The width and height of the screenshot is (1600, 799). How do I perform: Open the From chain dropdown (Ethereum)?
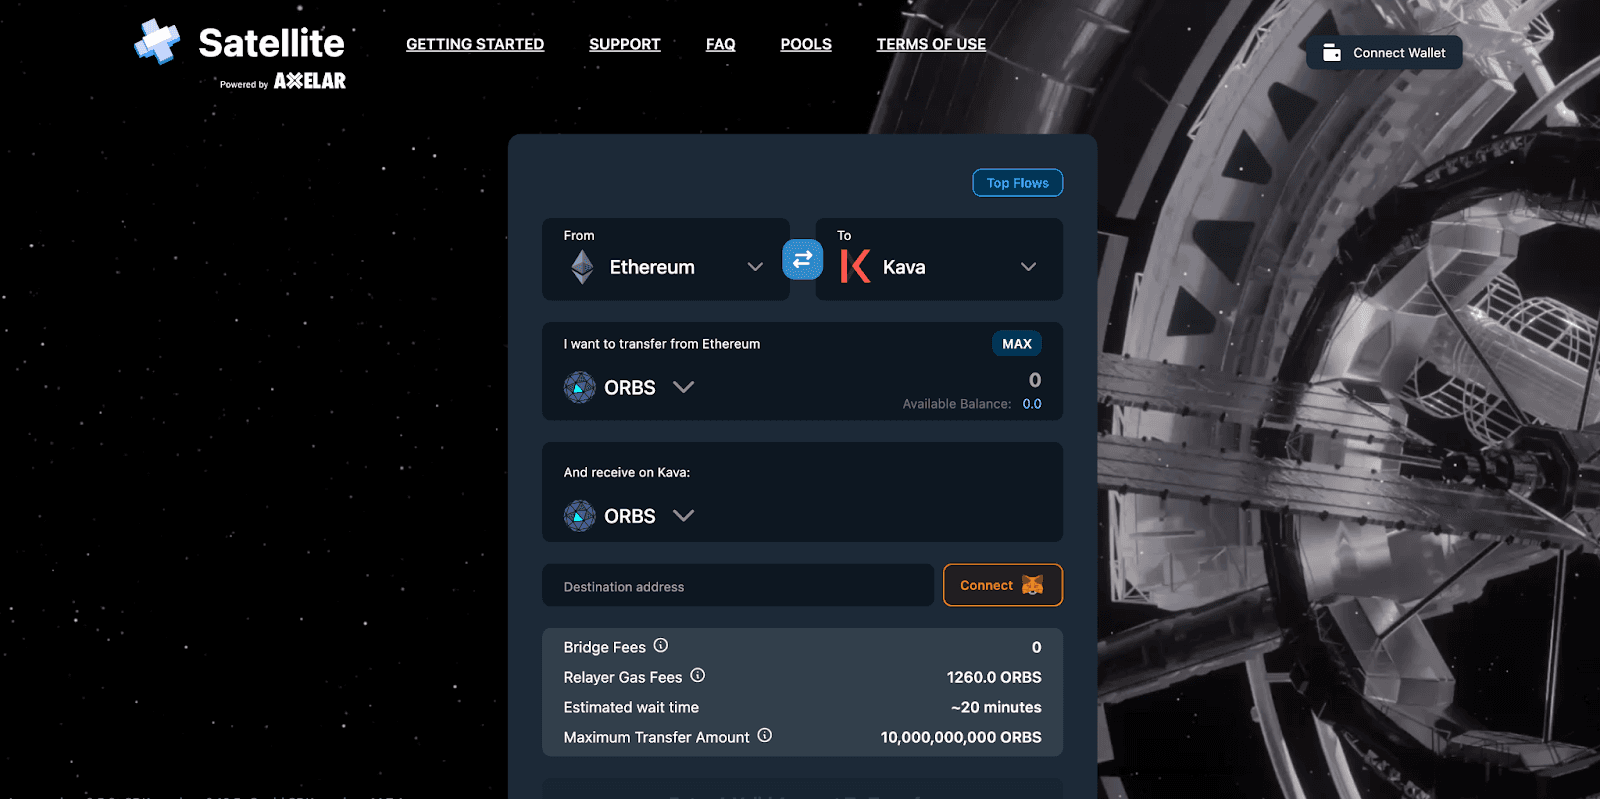pos(666,259)
